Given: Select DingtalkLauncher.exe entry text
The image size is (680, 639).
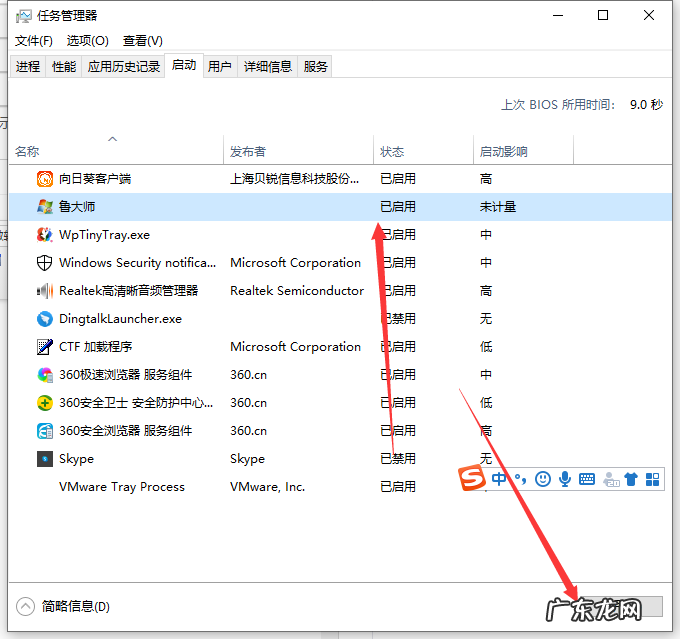Looking at the screenshot, I should coord(121,319).
